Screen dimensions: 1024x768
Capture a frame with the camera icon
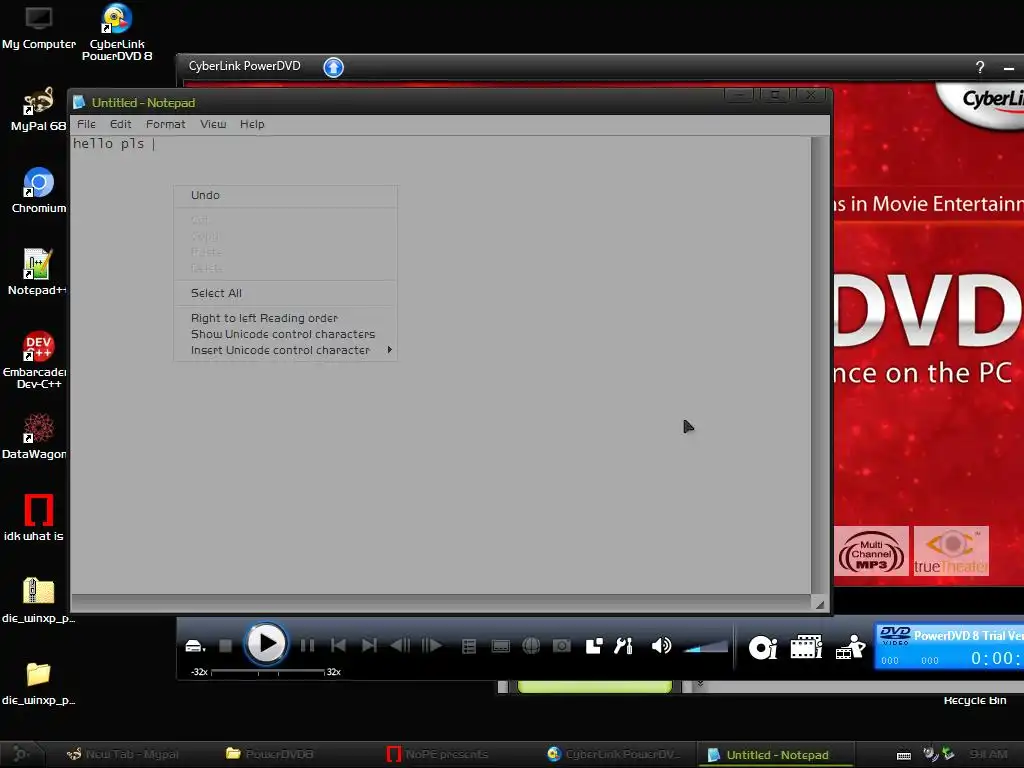coord(562,647)
